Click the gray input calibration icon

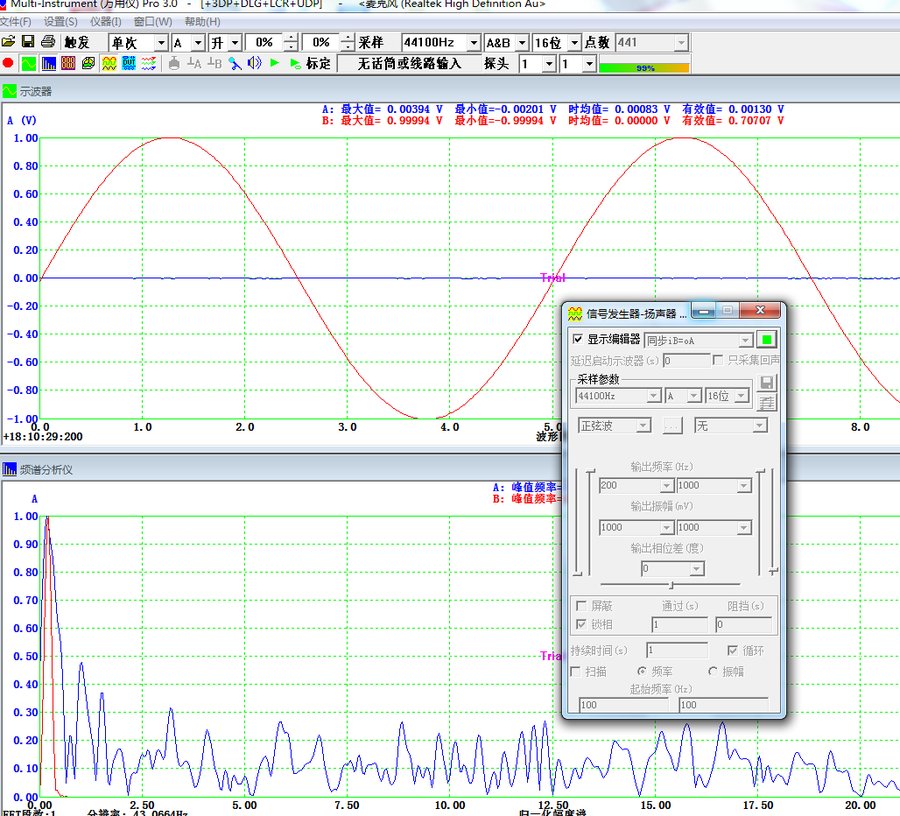click(x=174, y=63)
